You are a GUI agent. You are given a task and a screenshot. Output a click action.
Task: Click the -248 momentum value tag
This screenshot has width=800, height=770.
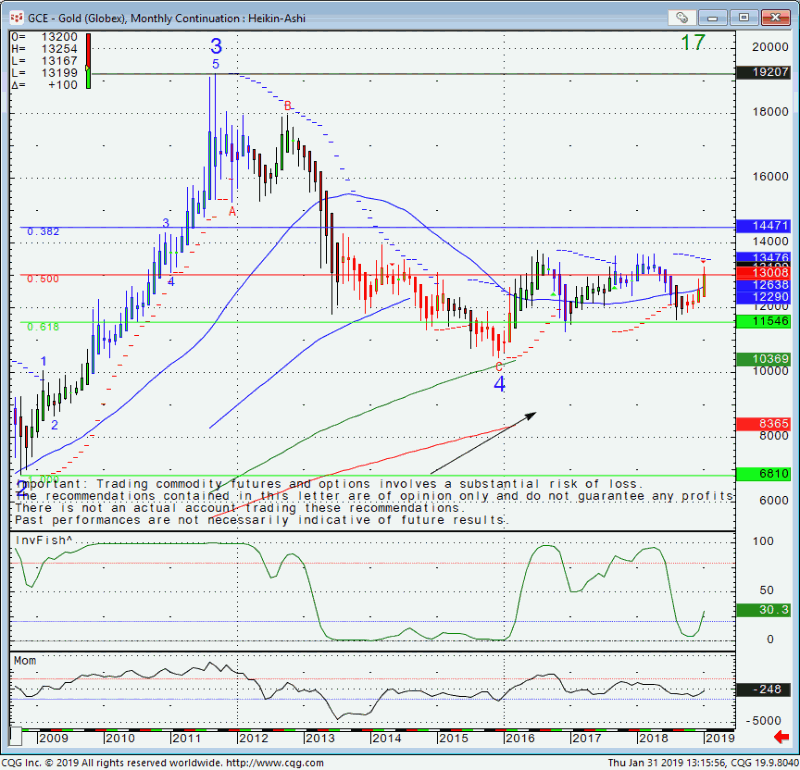(765, 690)
